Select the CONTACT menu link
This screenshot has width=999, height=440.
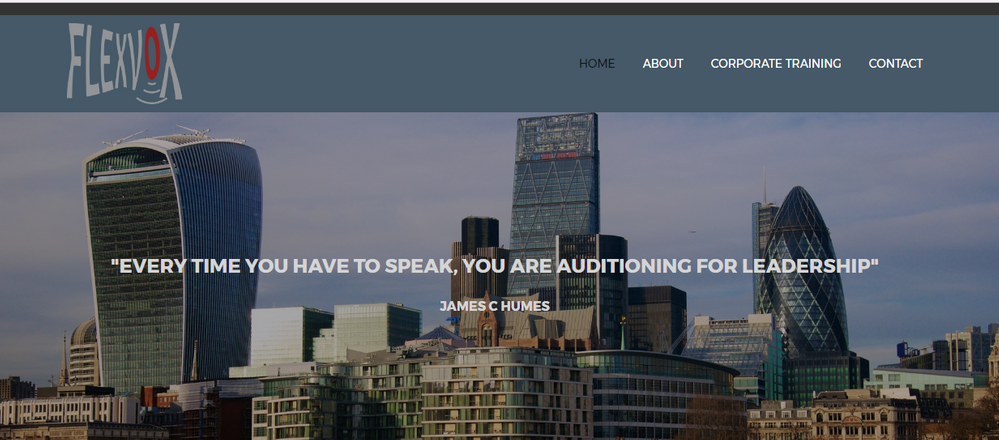point(895,64)
